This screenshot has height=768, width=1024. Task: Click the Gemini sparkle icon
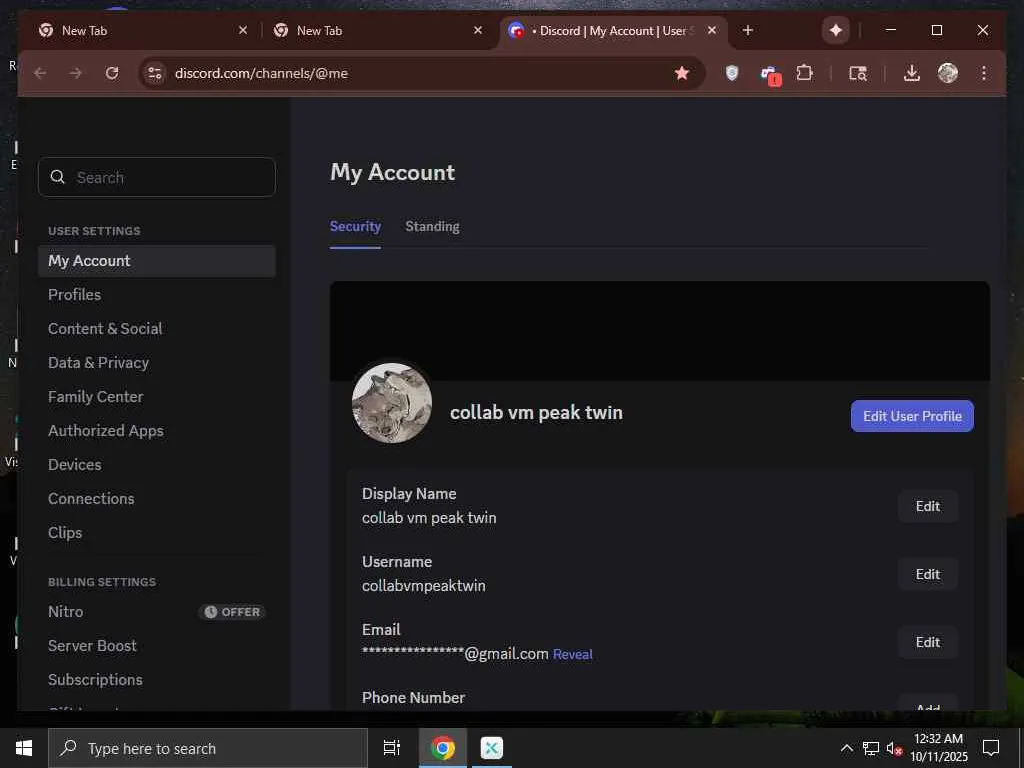(x=835, y=30)
